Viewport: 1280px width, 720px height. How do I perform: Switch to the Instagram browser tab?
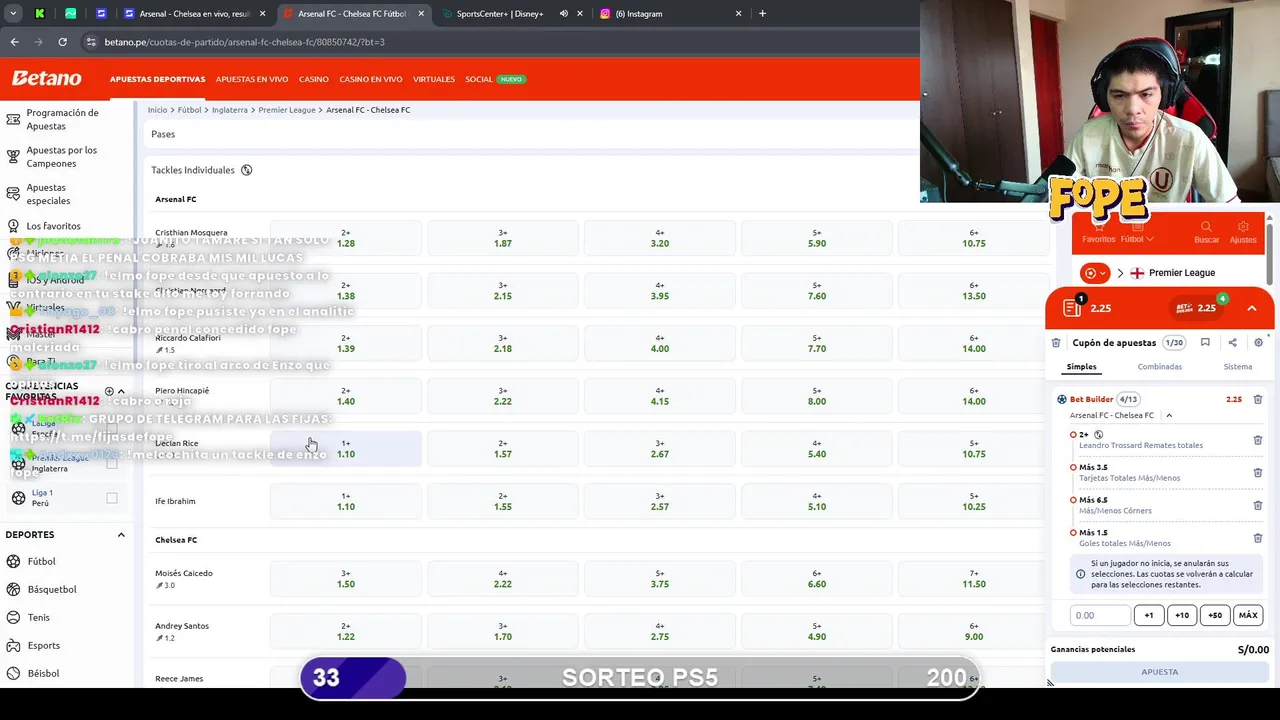[673, 14]
